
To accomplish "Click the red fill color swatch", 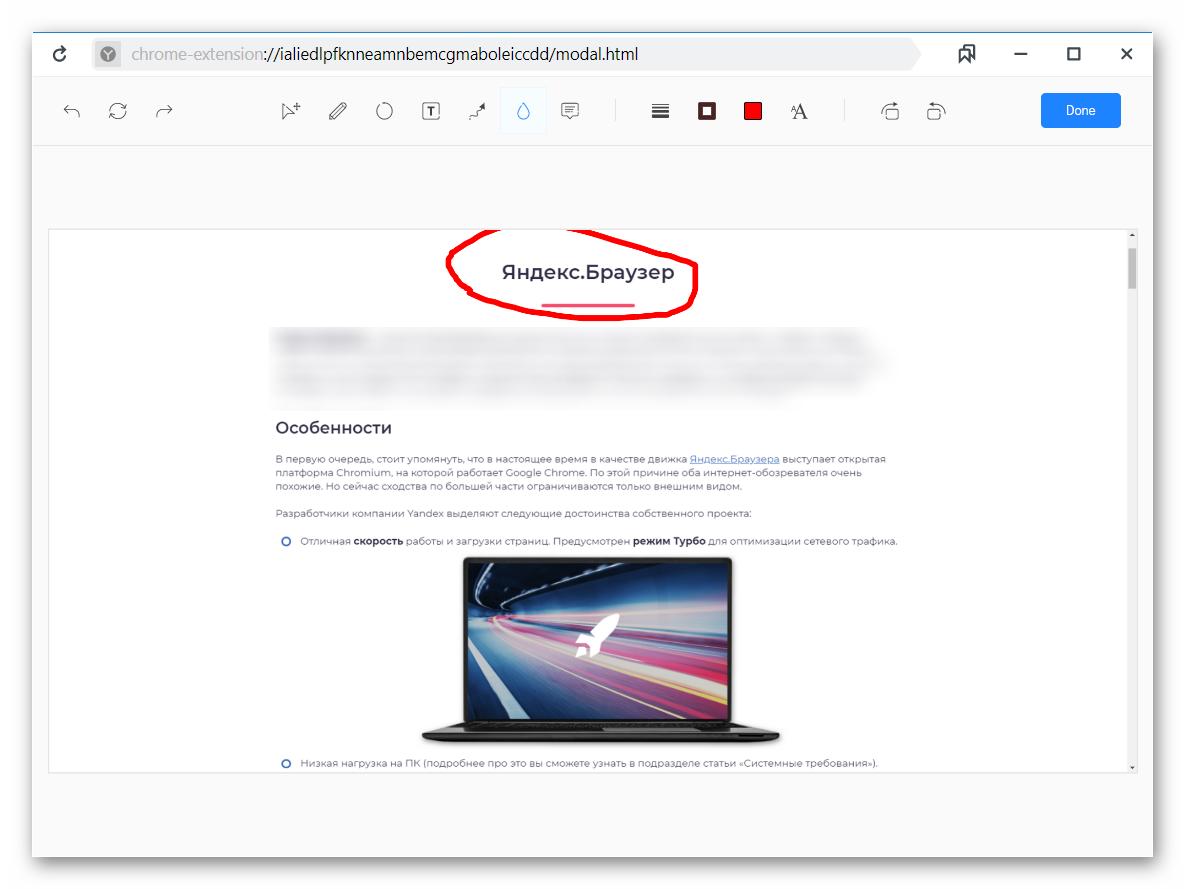I will (x=753, y=111).
